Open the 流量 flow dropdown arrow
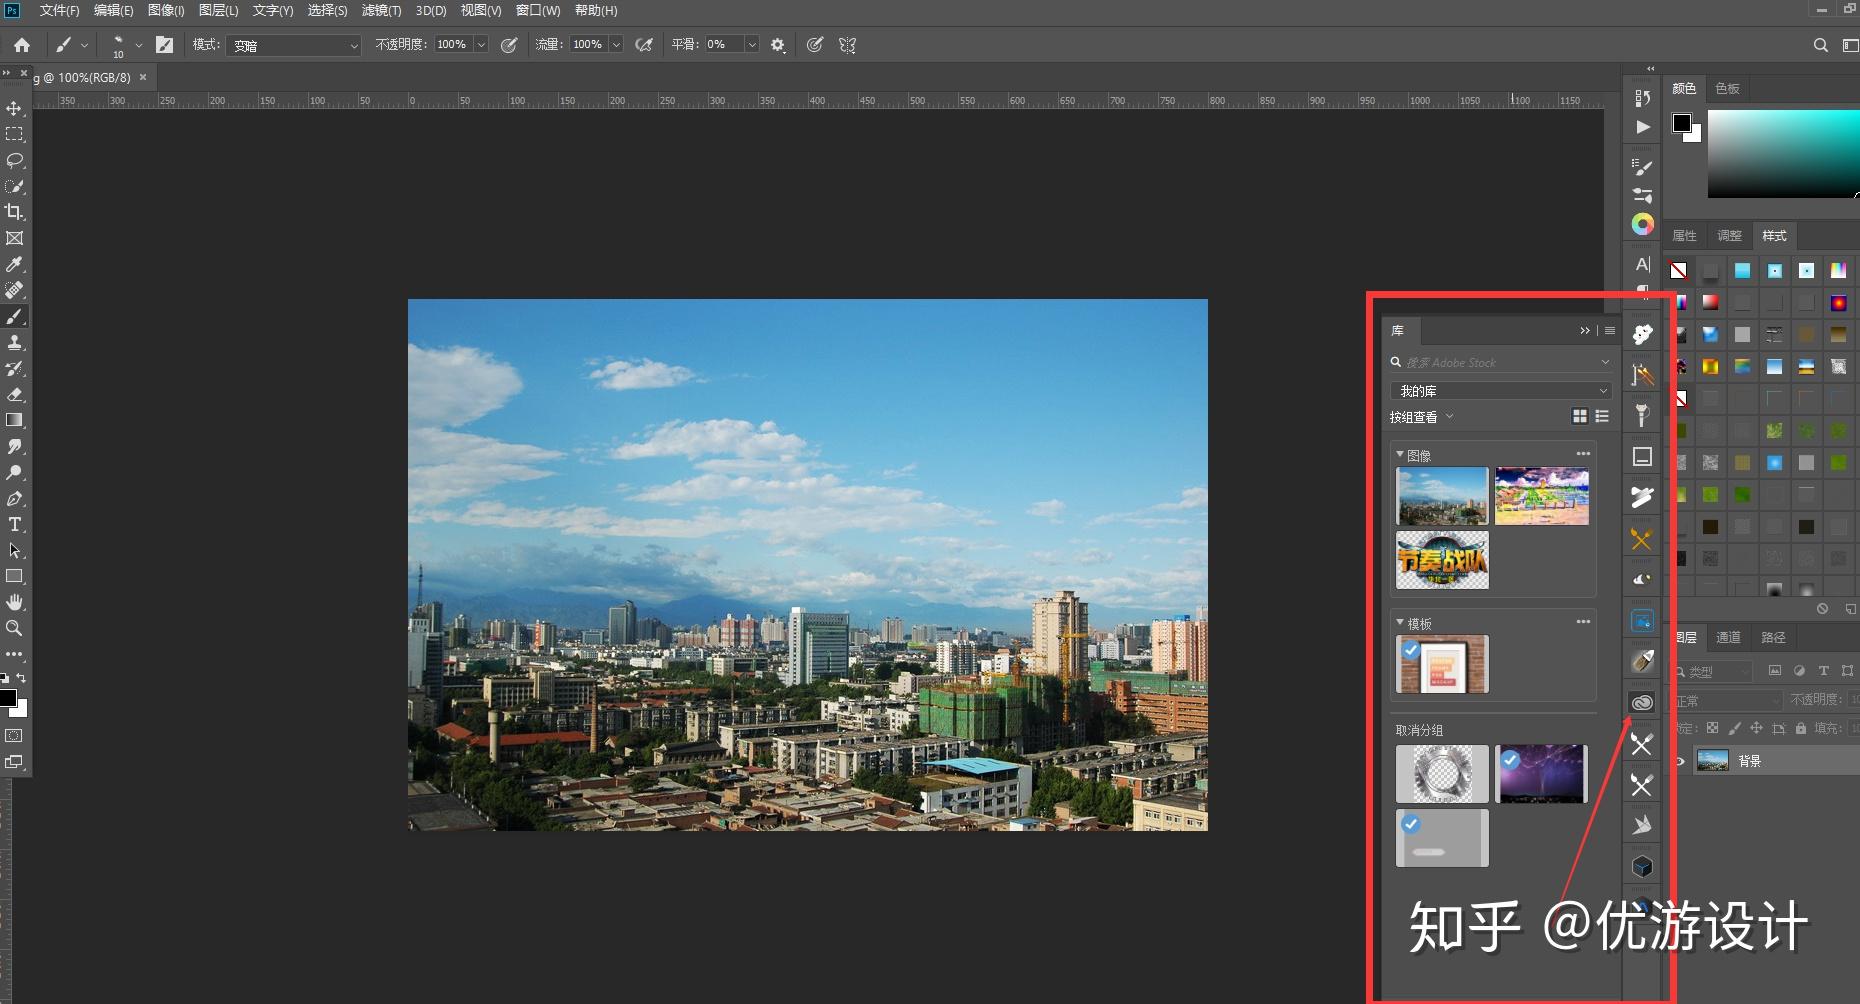1860x1004 pixels. tap(616, 45)
